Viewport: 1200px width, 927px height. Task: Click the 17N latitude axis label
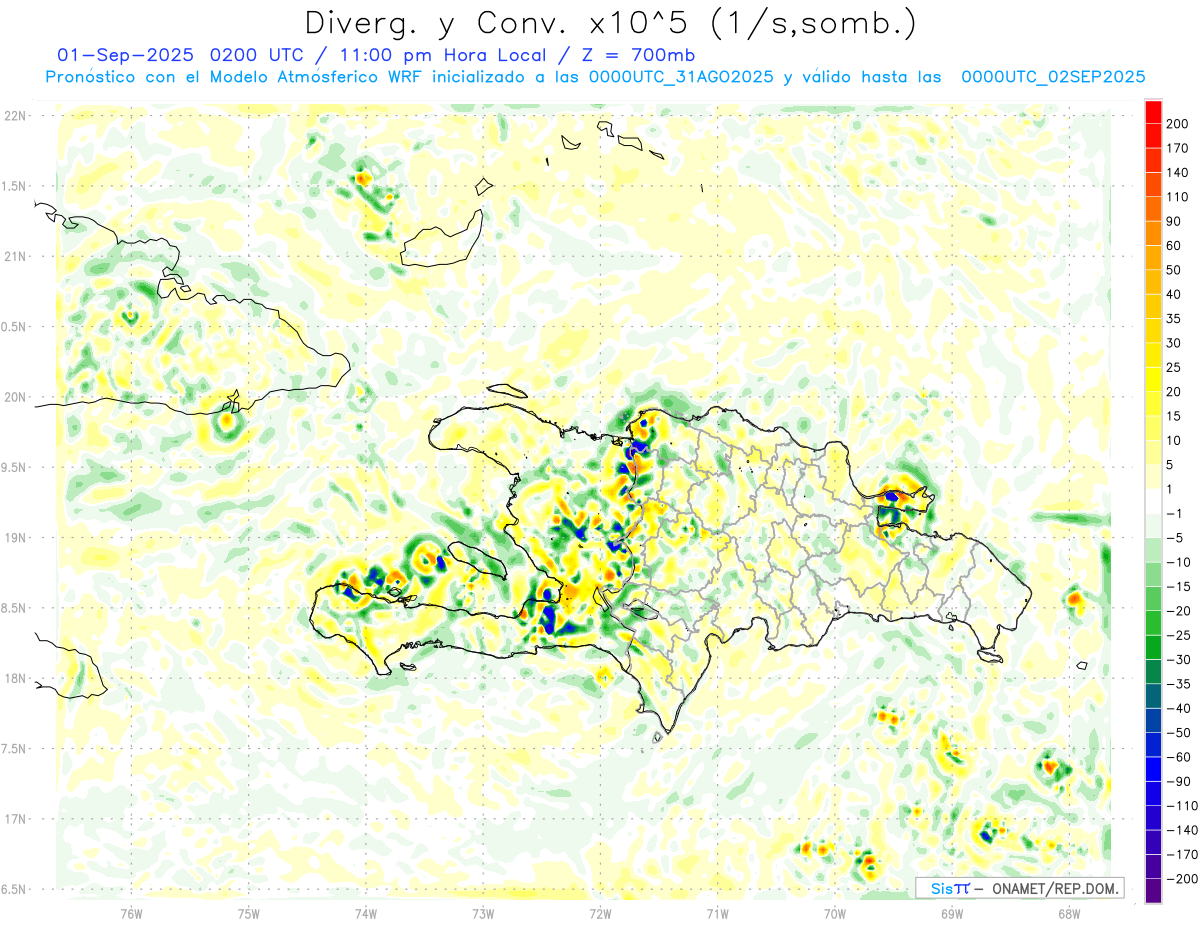coord(15,819)
